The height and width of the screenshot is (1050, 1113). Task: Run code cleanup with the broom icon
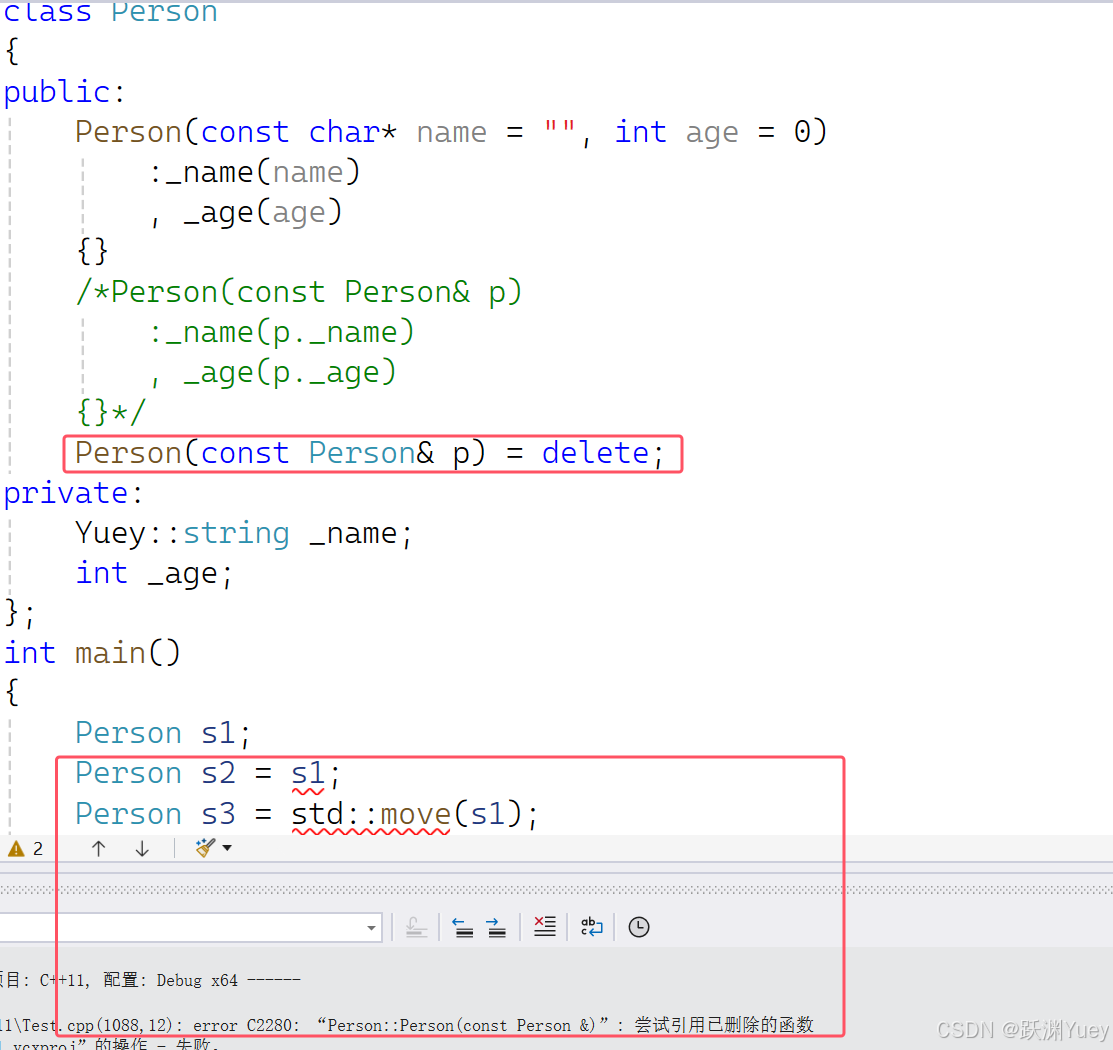click(205, 848)
